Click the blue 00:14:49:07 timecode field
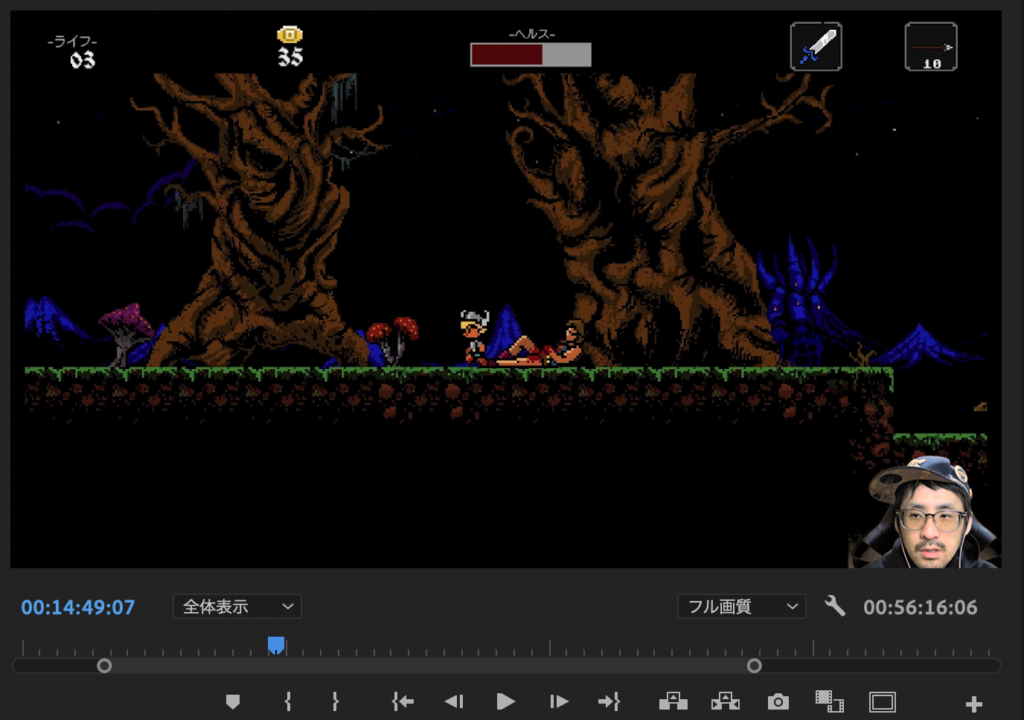Screen dimensions: 1024x720 coord(78,607)
